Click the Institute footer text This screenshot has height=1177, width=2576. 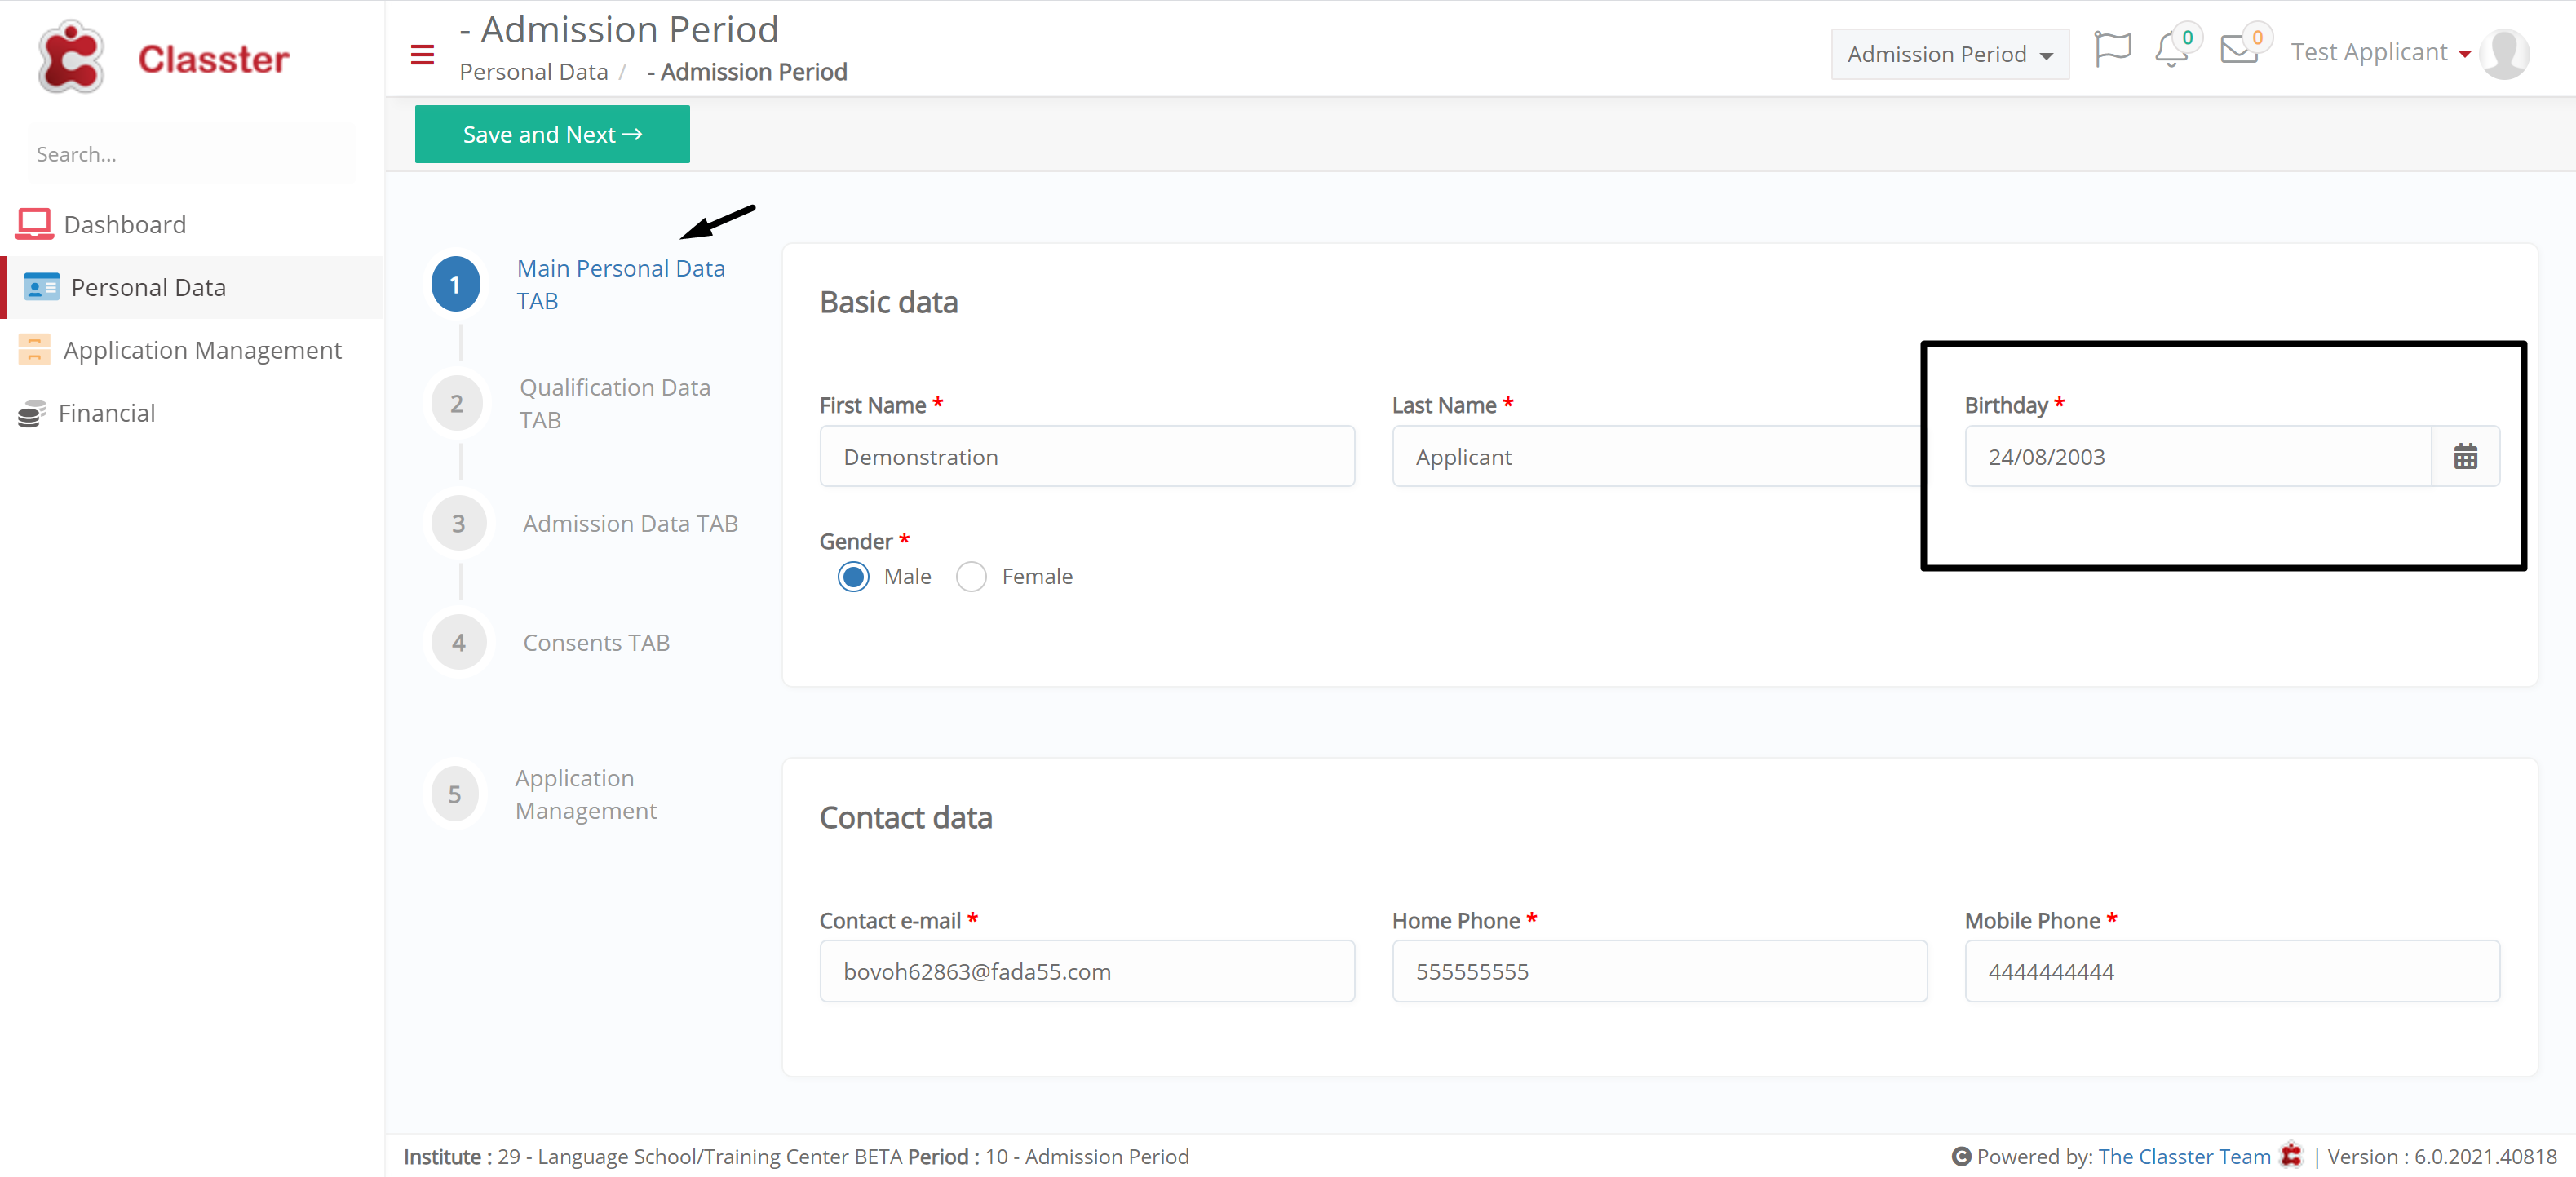pyautogui.click(x=796, y=1156)
